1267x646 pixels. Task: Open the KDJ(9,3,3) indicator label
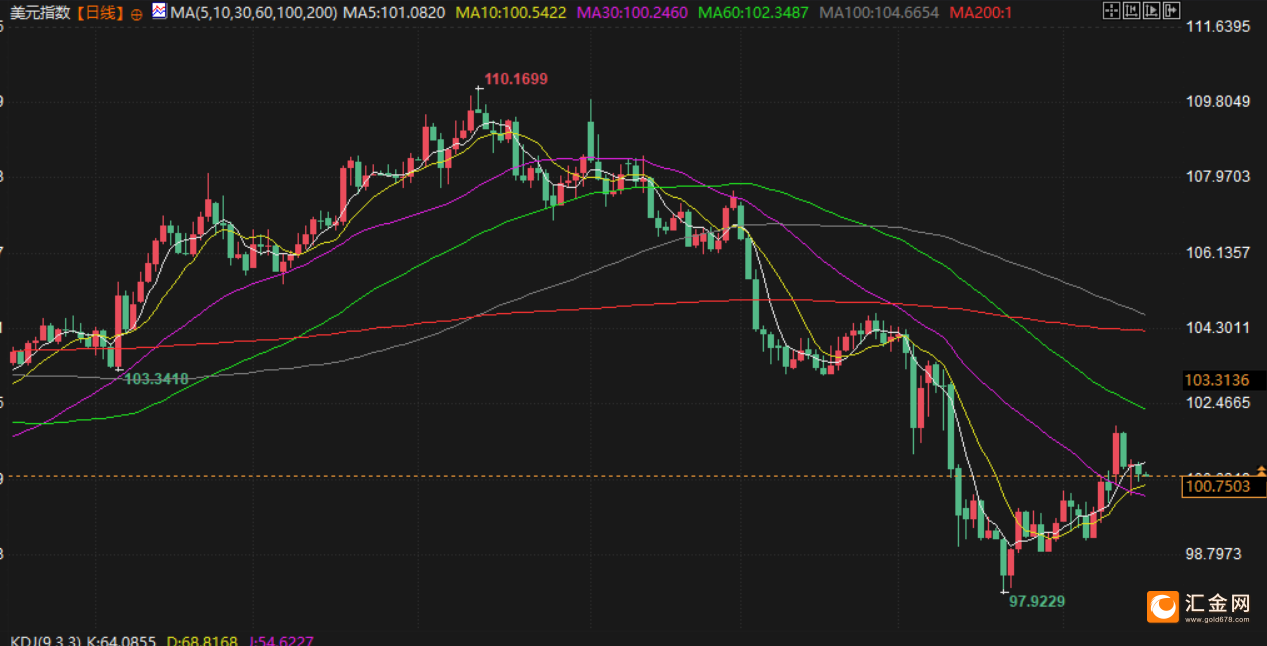click(46, 640)
